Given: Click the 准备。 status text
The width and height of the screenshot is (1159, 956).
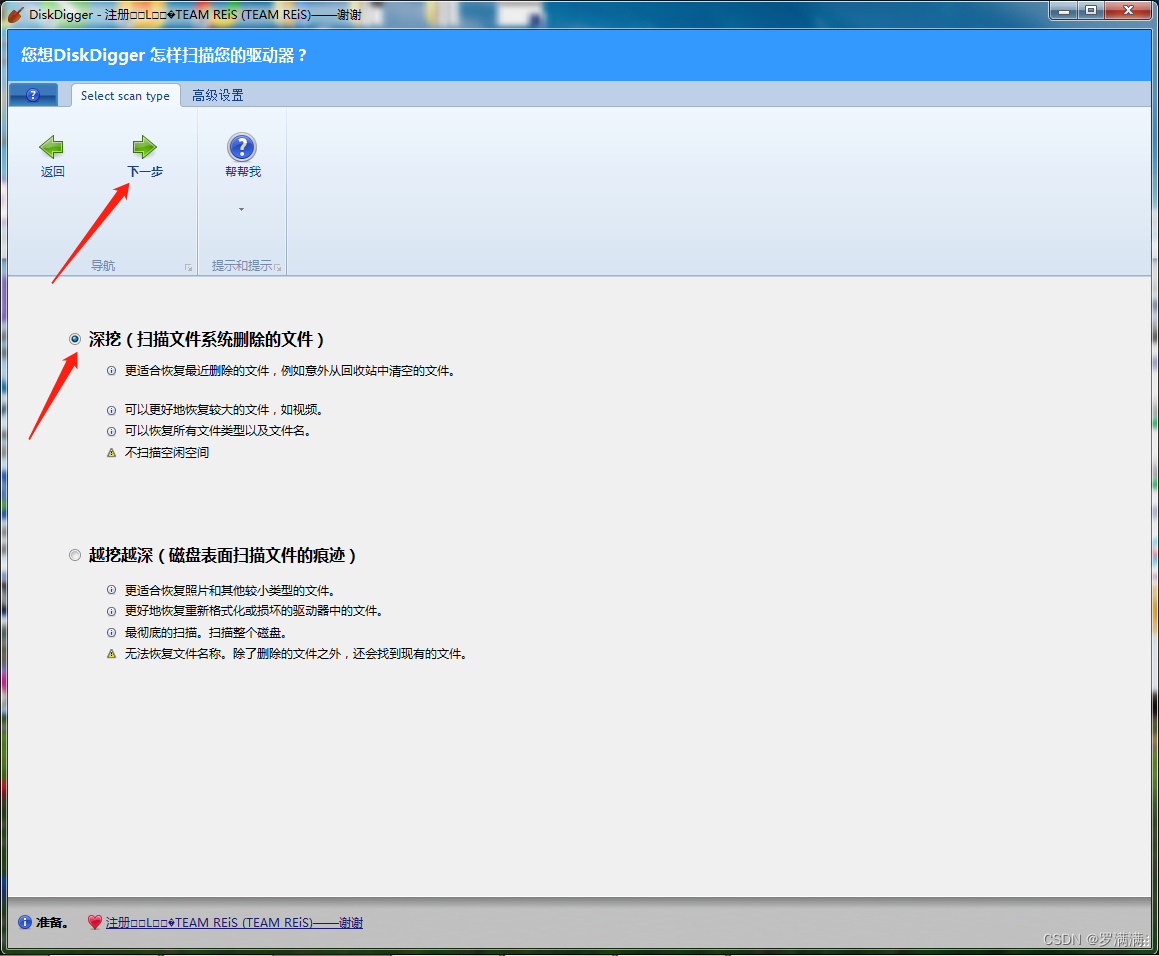Looking at the screenshot, I should (52, 922).
